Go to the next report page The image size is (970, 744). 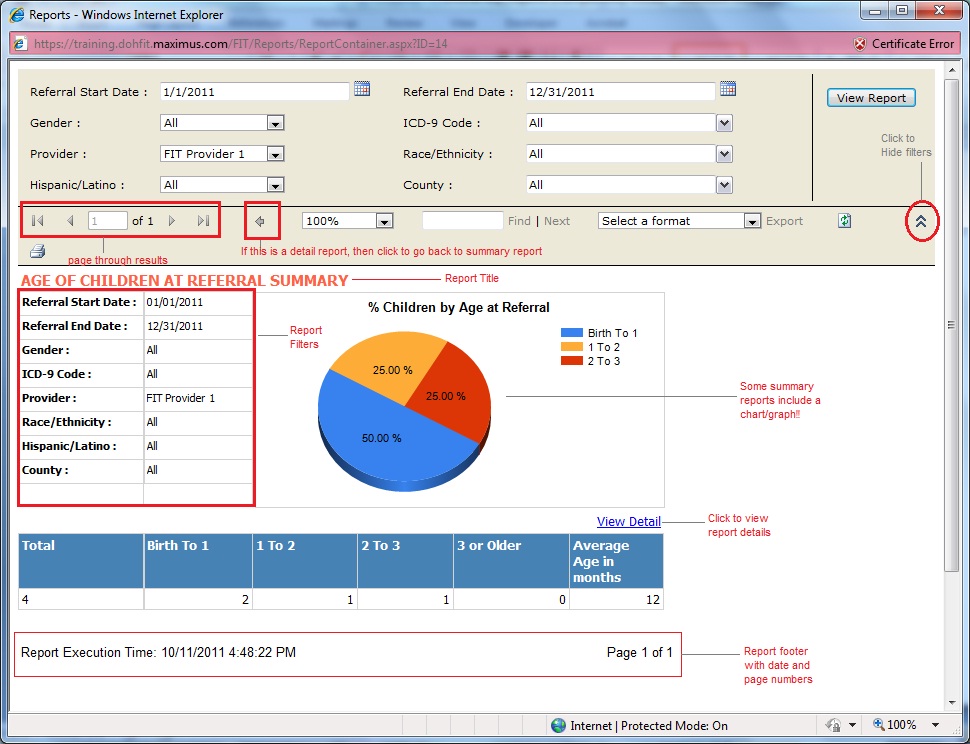point(172,221)
